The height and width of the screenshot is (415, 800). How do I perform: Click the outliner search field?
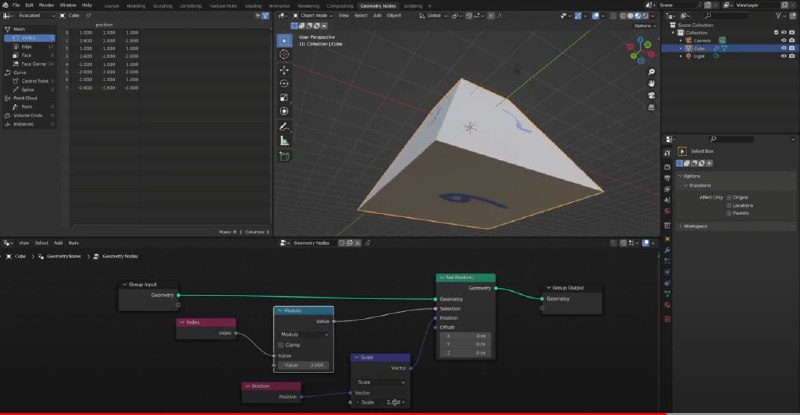[729, 16]
